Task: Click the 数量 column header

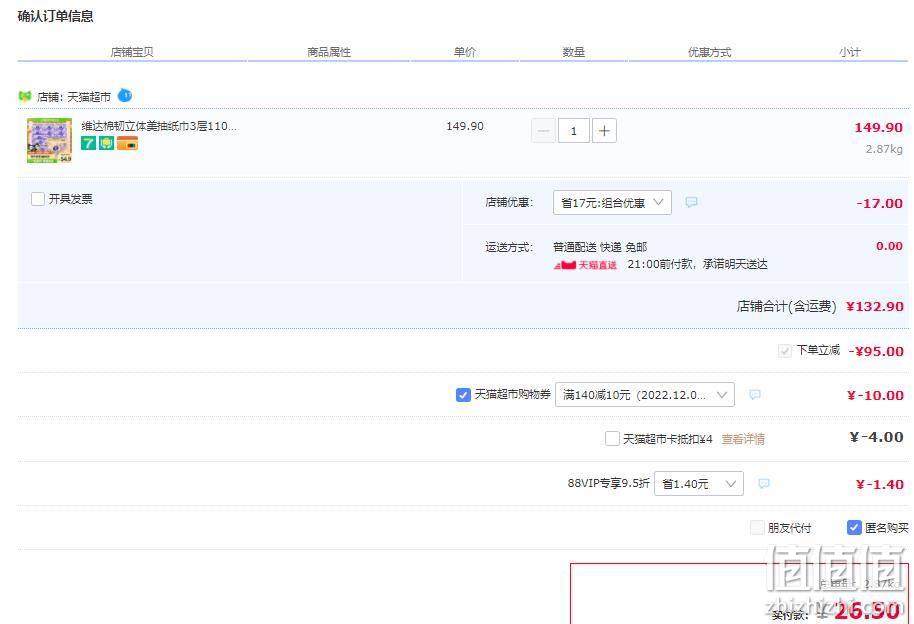Action: pyautogui.click(x=574, y=52)
